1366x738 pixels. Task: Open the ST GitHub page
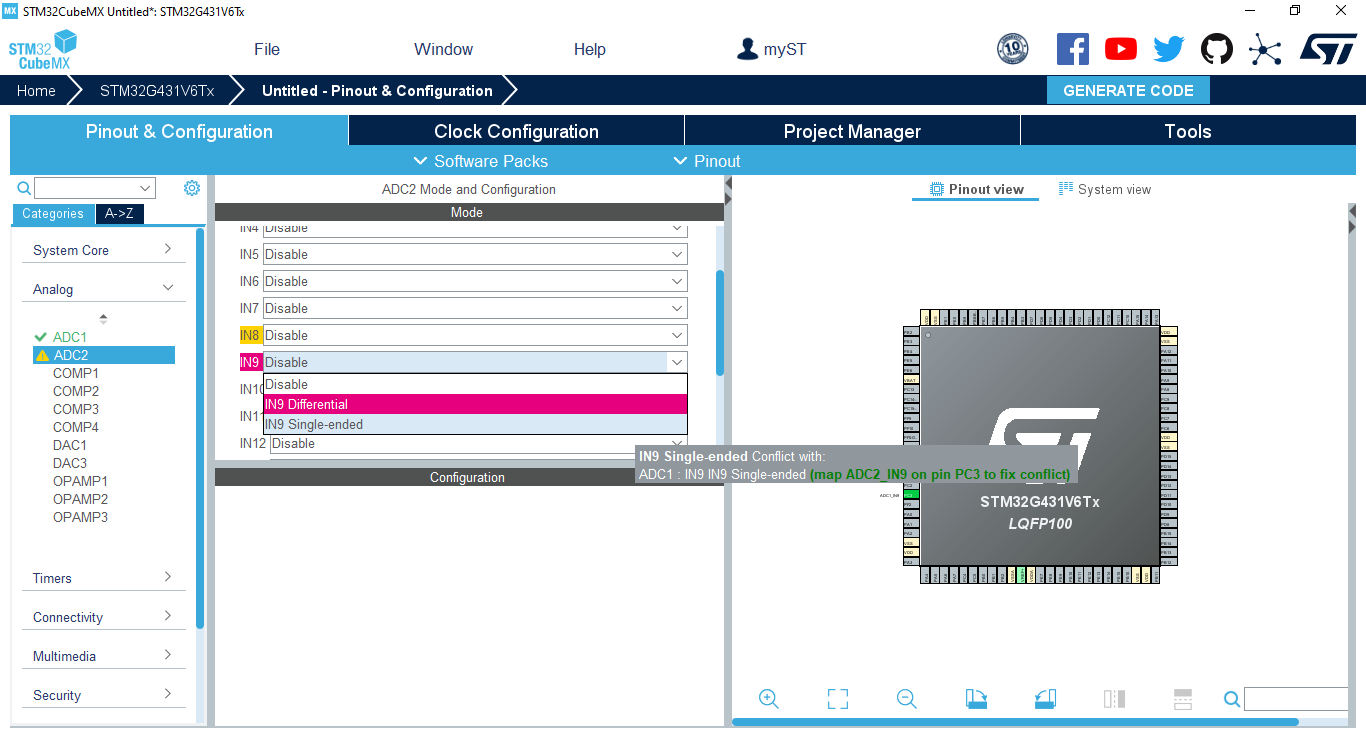[1217, 48]
